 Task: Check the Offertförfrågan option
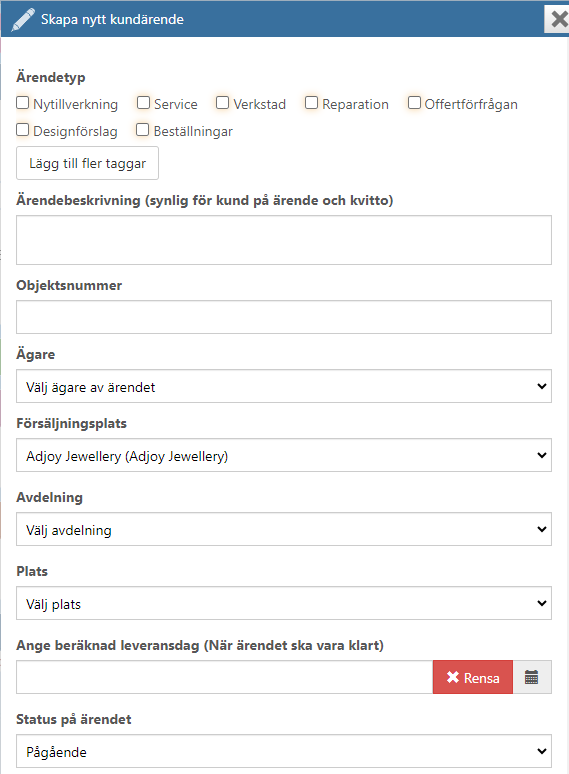(x=414, y=103)
